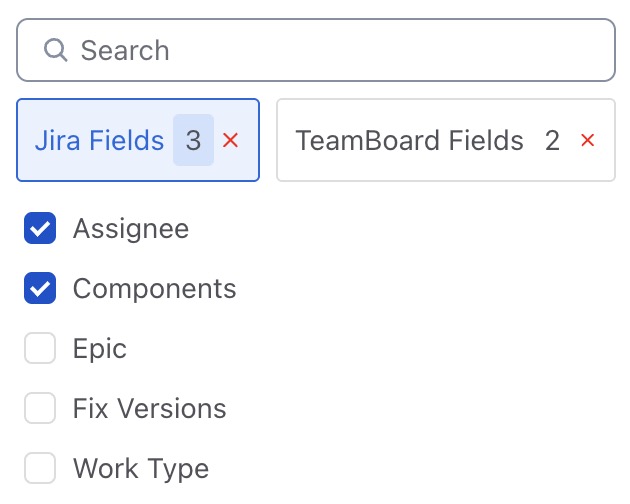
Task: Click the blue checkmark beside Assignee
Action: pos(40,229)
